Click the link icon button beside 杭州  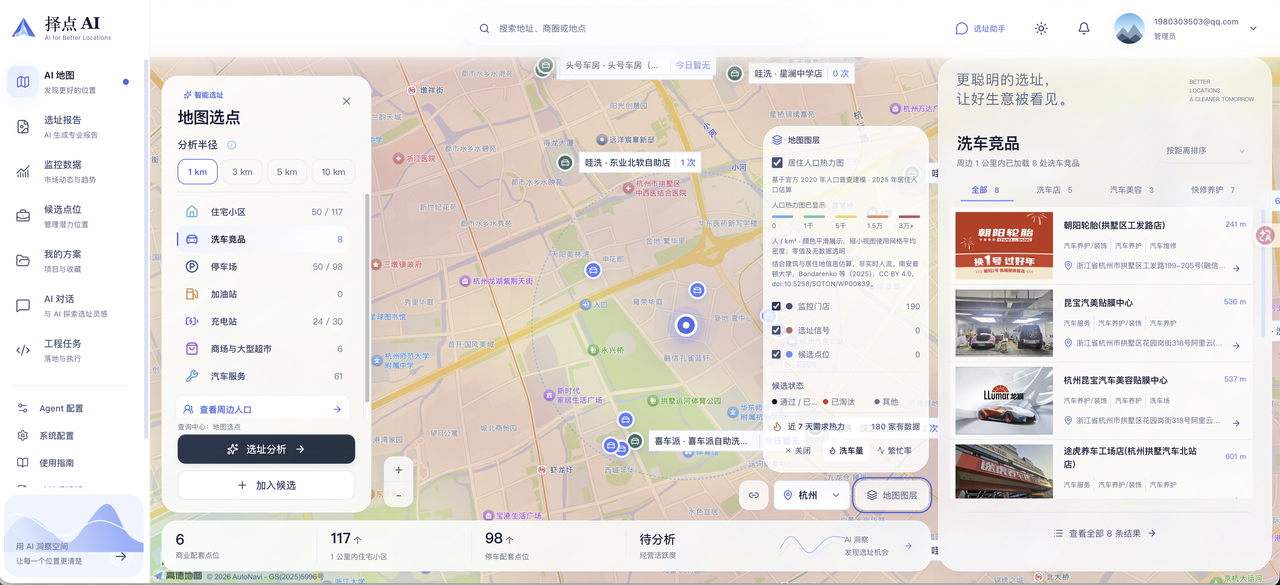754,495
